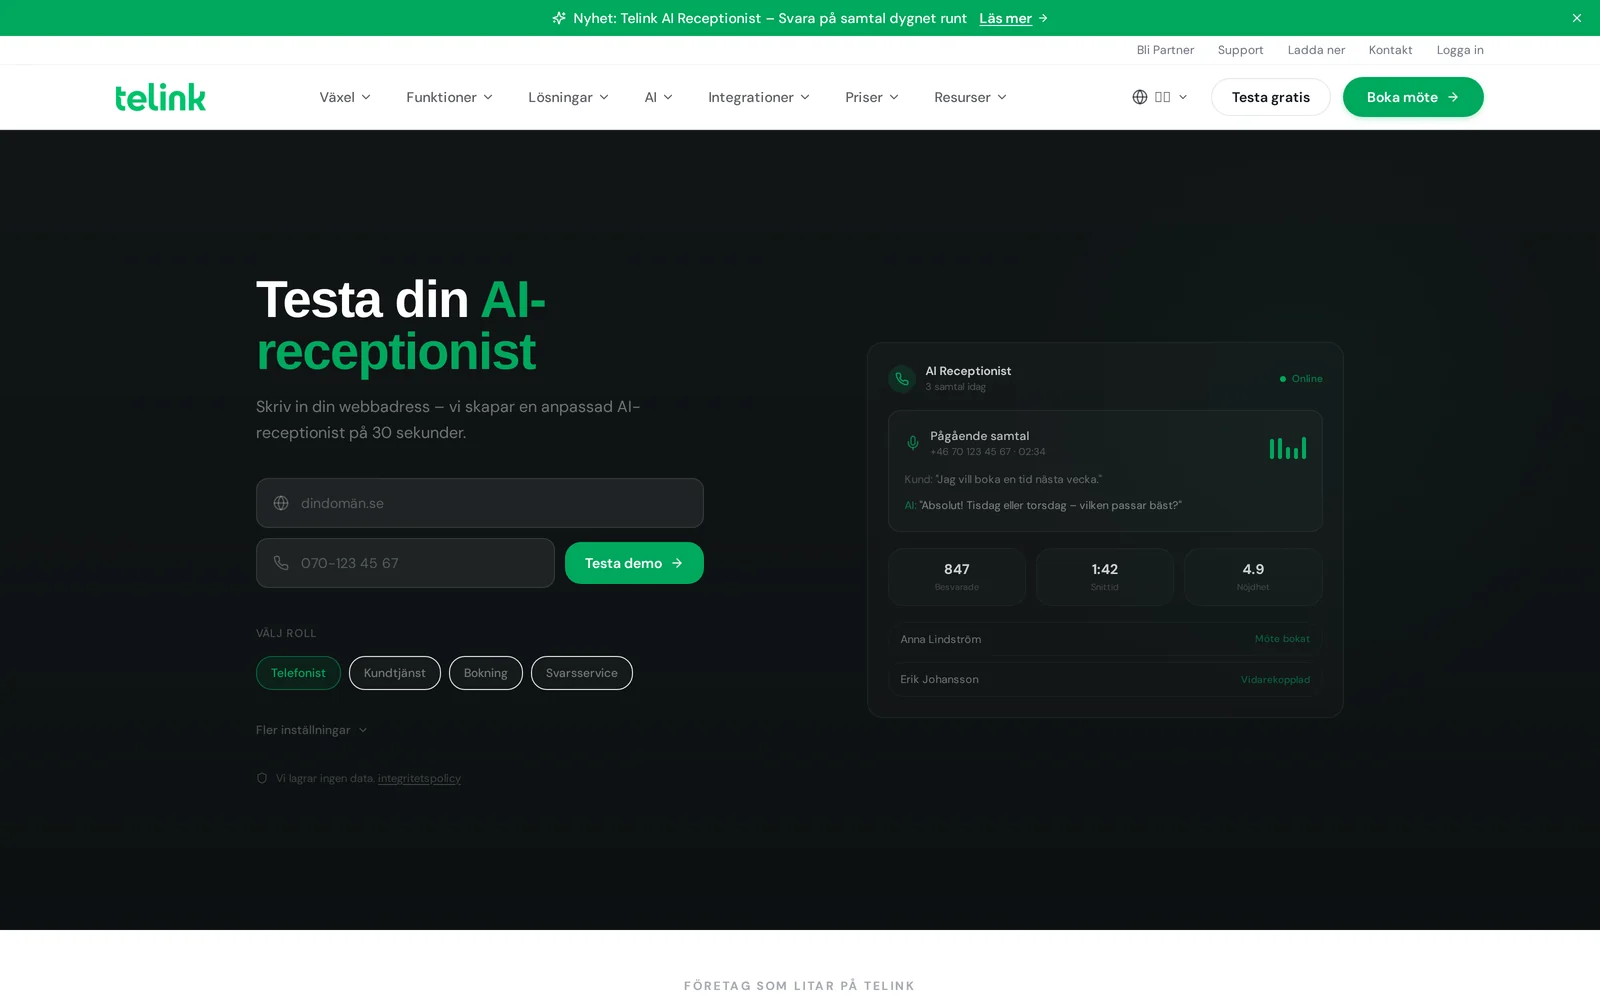Viewport: 1600px width, 1000px height.
Task: Click the globe icon in domain field
Action: point(281,503)
